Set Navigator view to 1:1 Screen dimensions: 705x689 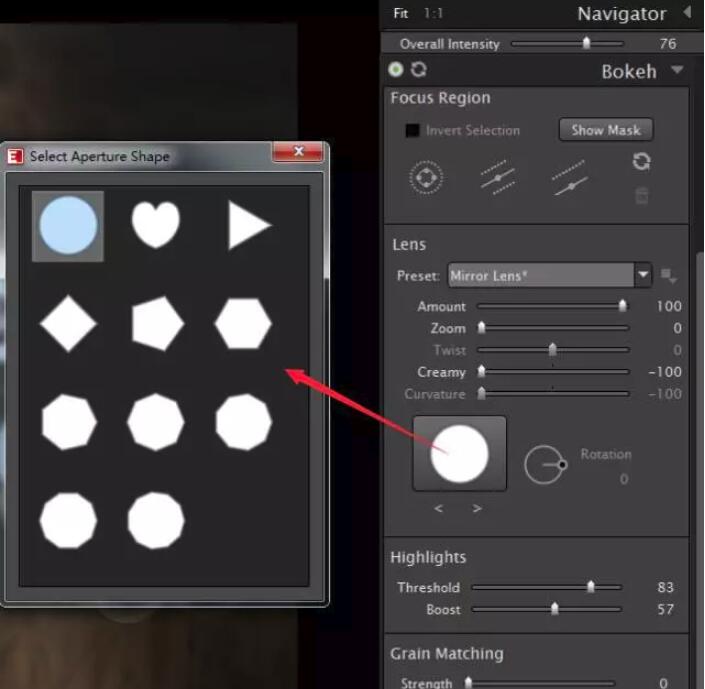click(433, 13)
